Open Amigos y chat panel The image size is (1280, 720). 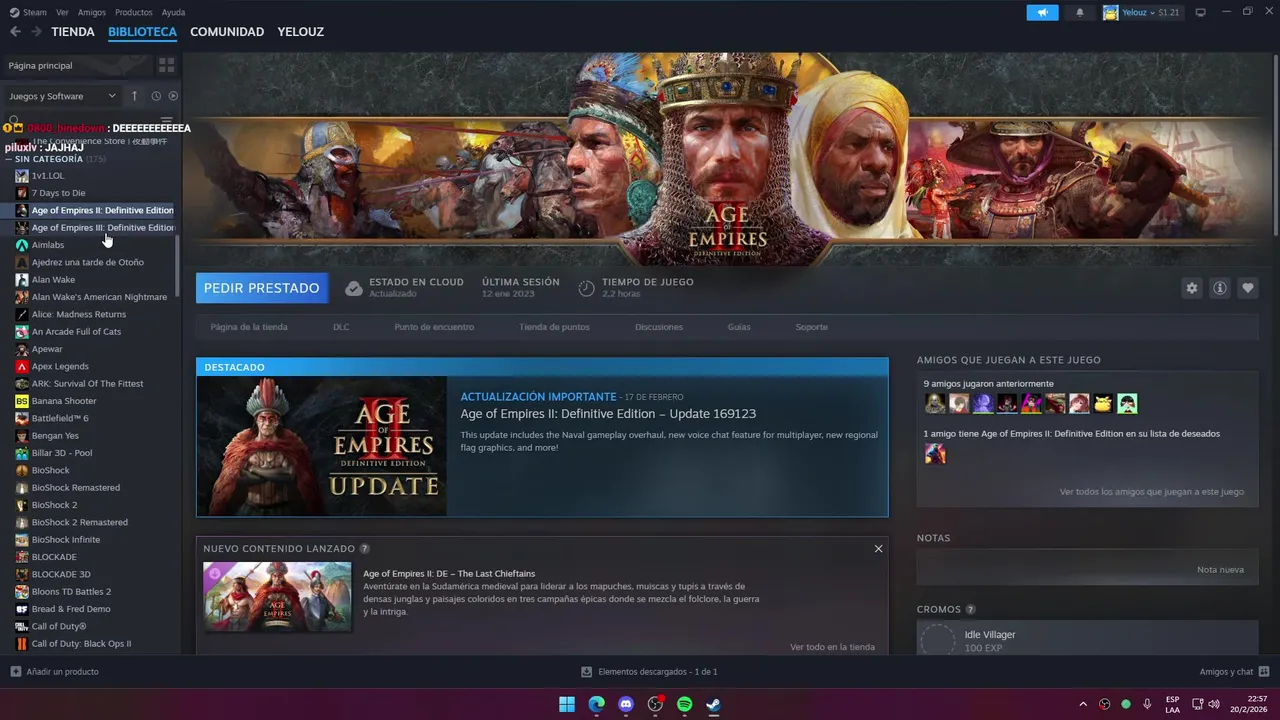(x=1234, y=672)
